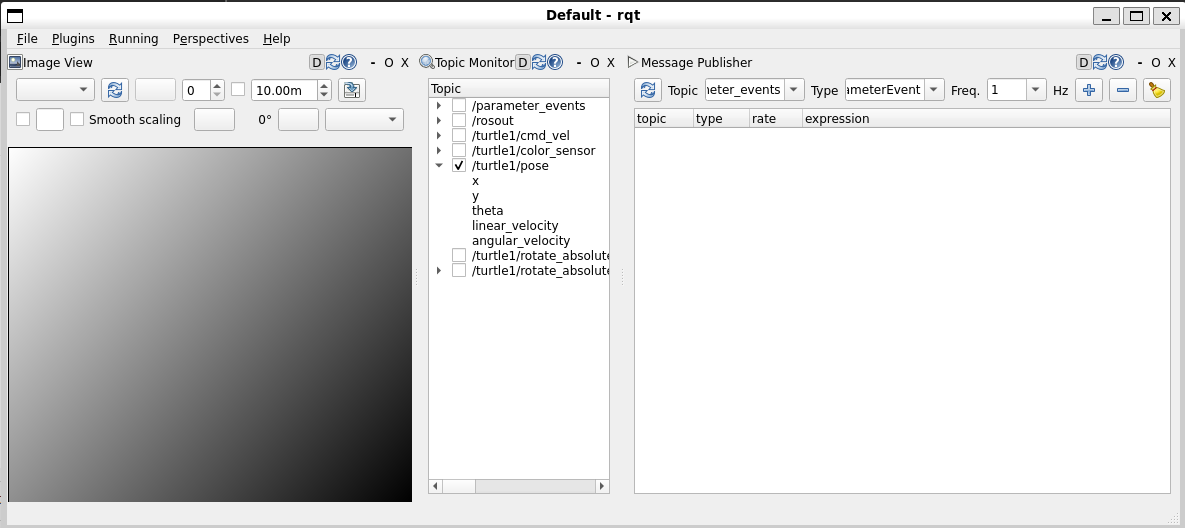Viewport: 1185px width, 528px height.
Task: Collapse the /turtle1/pose topic tree
Action: 439,165
